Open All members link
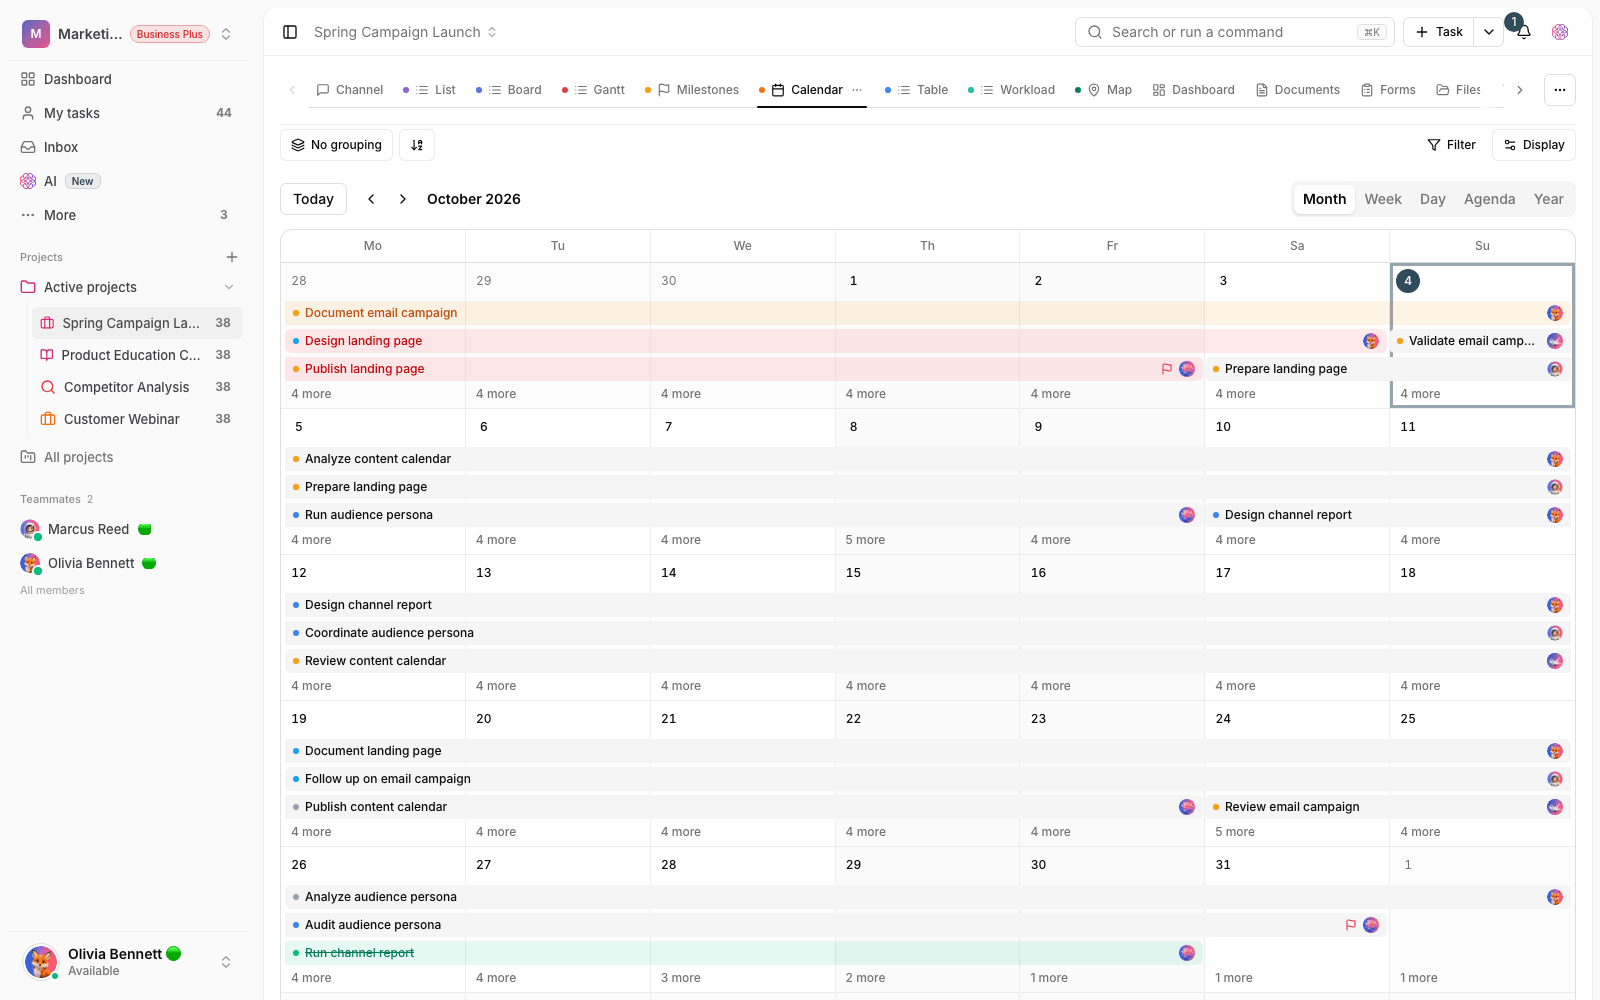 (52, 590)
